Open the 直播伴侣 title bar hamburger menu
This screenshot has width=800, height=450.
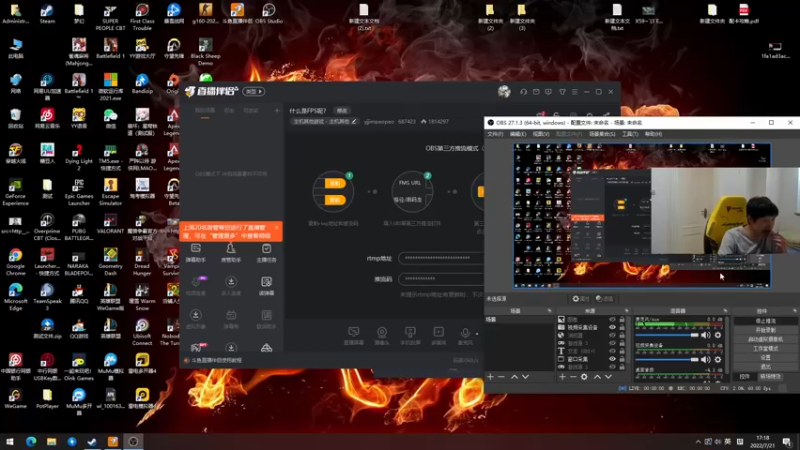[574, 92]
